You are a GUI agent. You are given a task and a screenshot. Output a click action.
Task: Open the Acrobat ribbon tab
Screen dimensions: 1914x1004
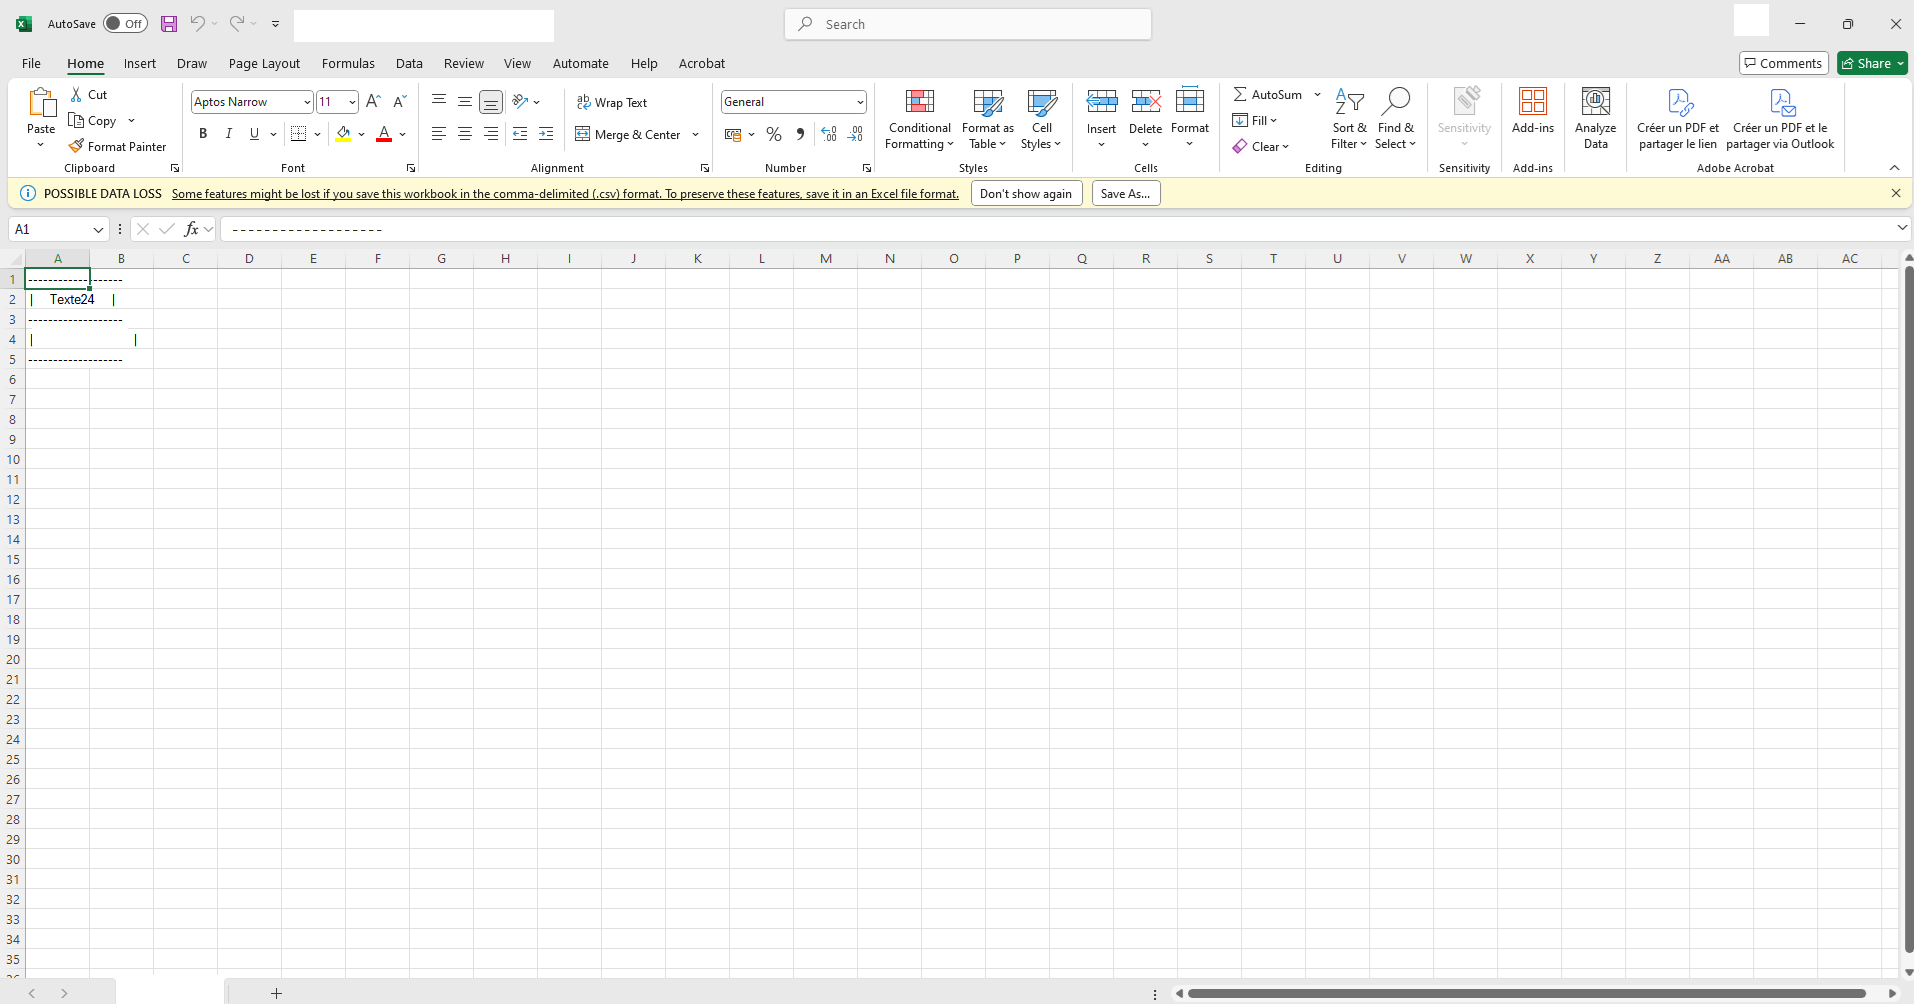[702, 63]
